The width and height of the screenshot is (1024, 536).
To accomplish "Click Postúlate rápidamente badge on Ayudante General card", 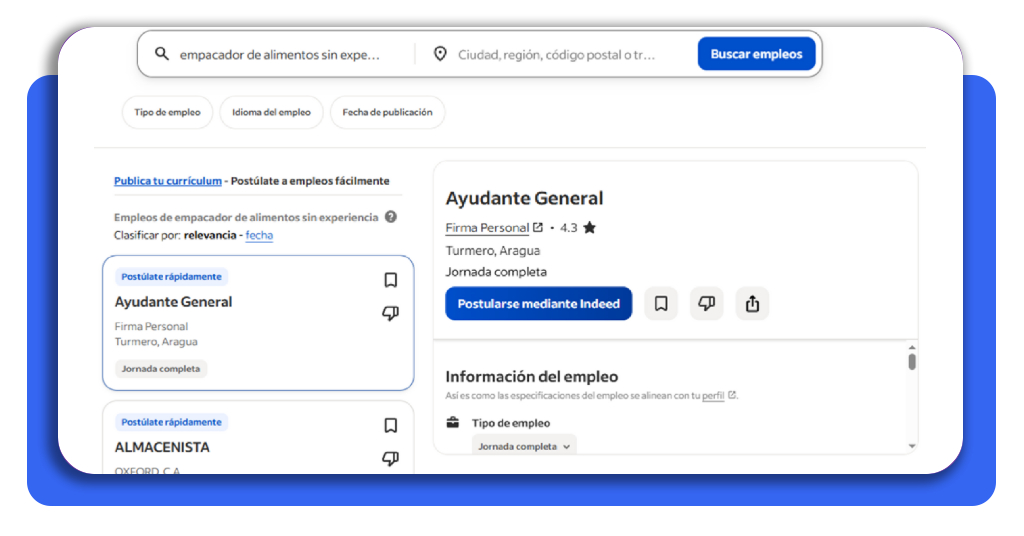I will point(171,277).
